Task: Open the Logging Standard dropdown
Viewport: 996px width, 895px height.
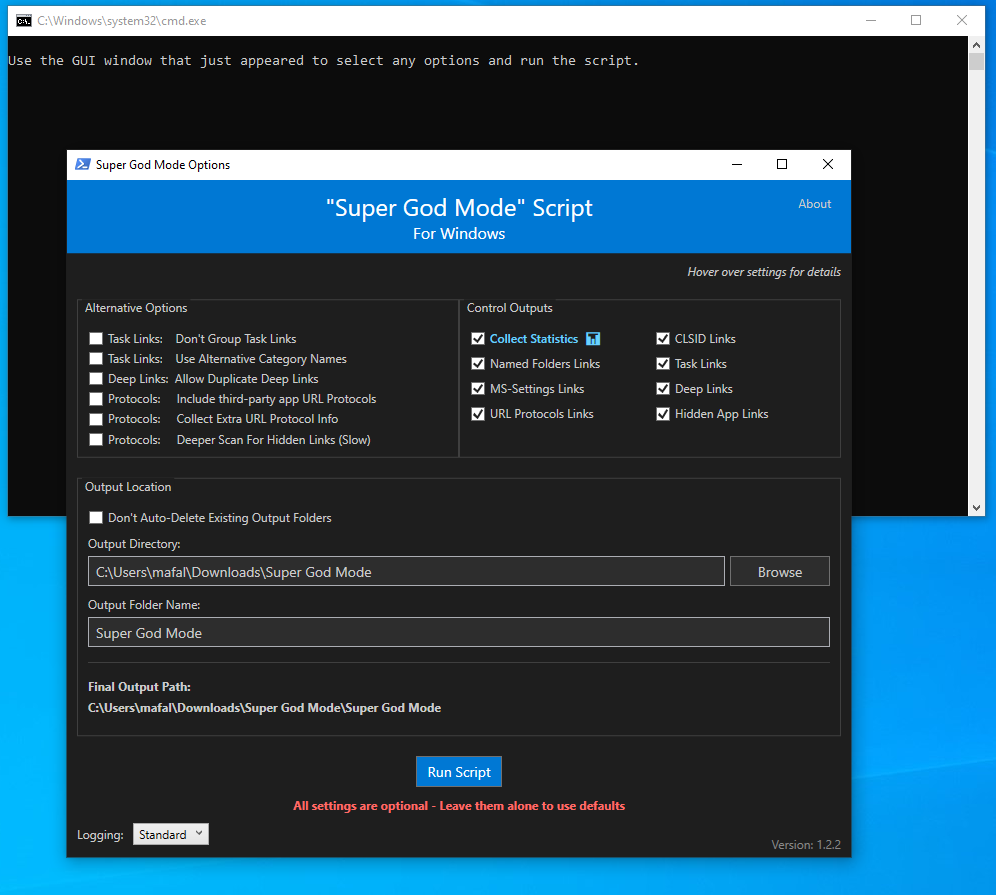Action: click(170, 834)
